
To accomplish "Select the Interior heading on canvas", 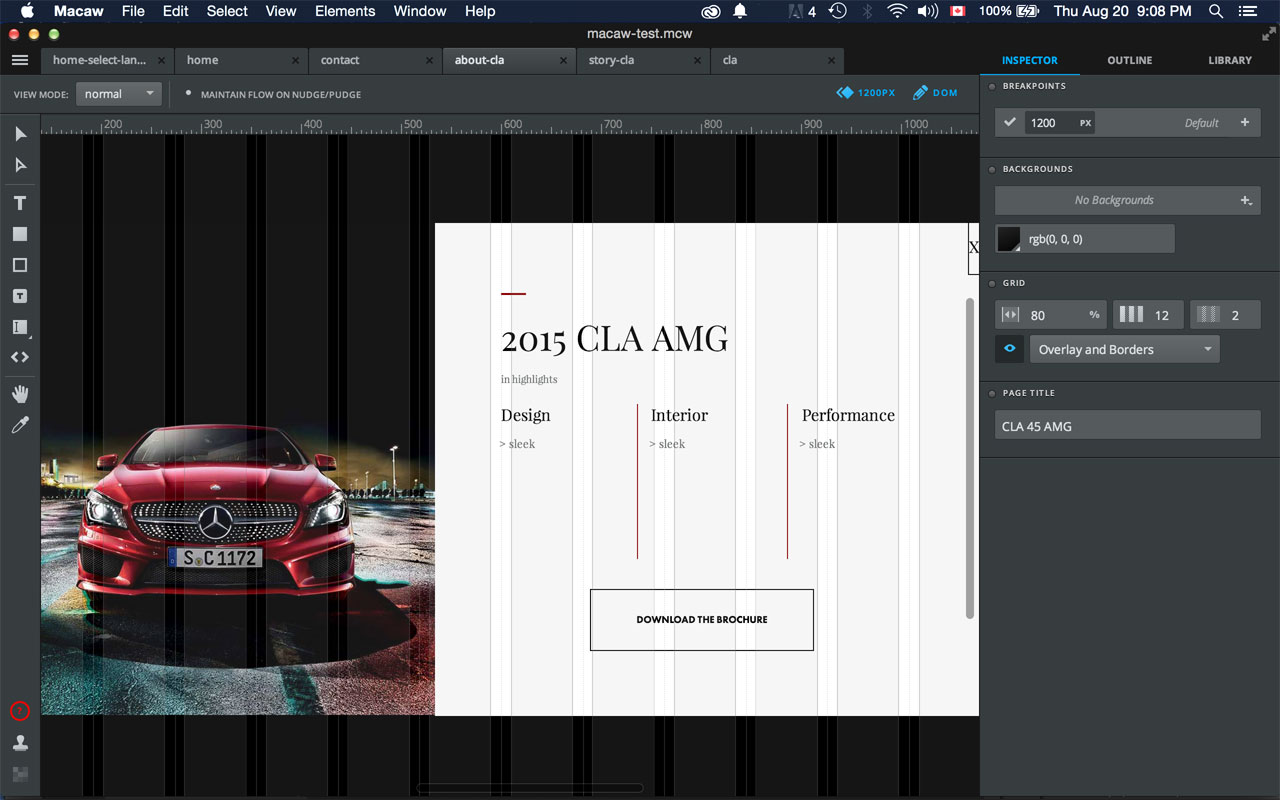I will tap(679, 415).
